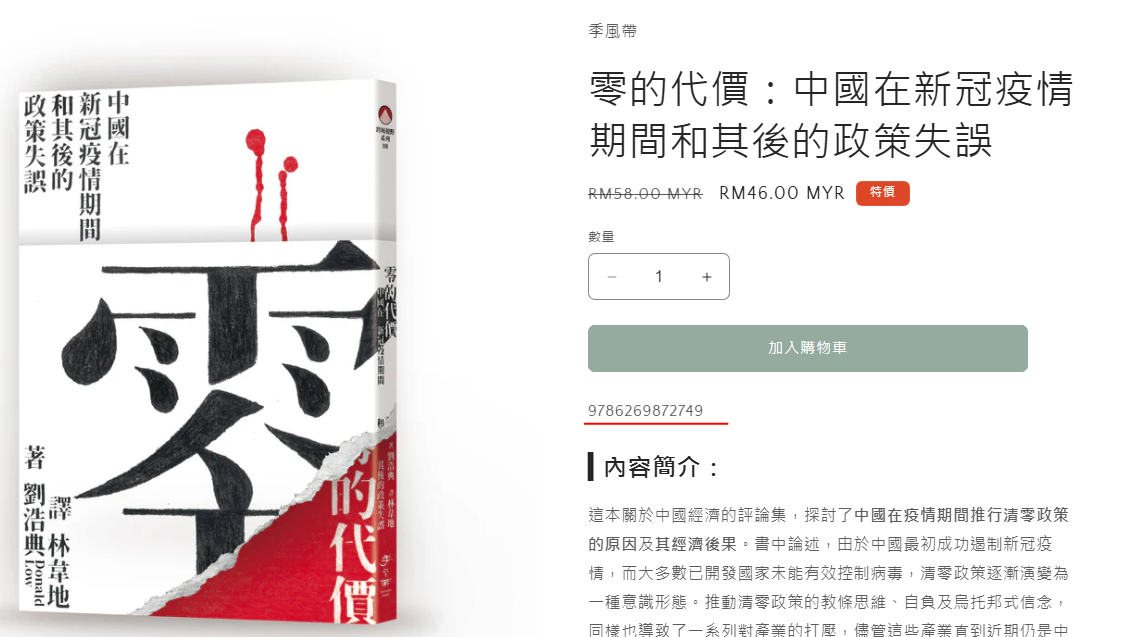The height and width of the screenshot is (637, 1143).
Task: Click the first paragraph of the book description
Action: click(x=829, y=571)
